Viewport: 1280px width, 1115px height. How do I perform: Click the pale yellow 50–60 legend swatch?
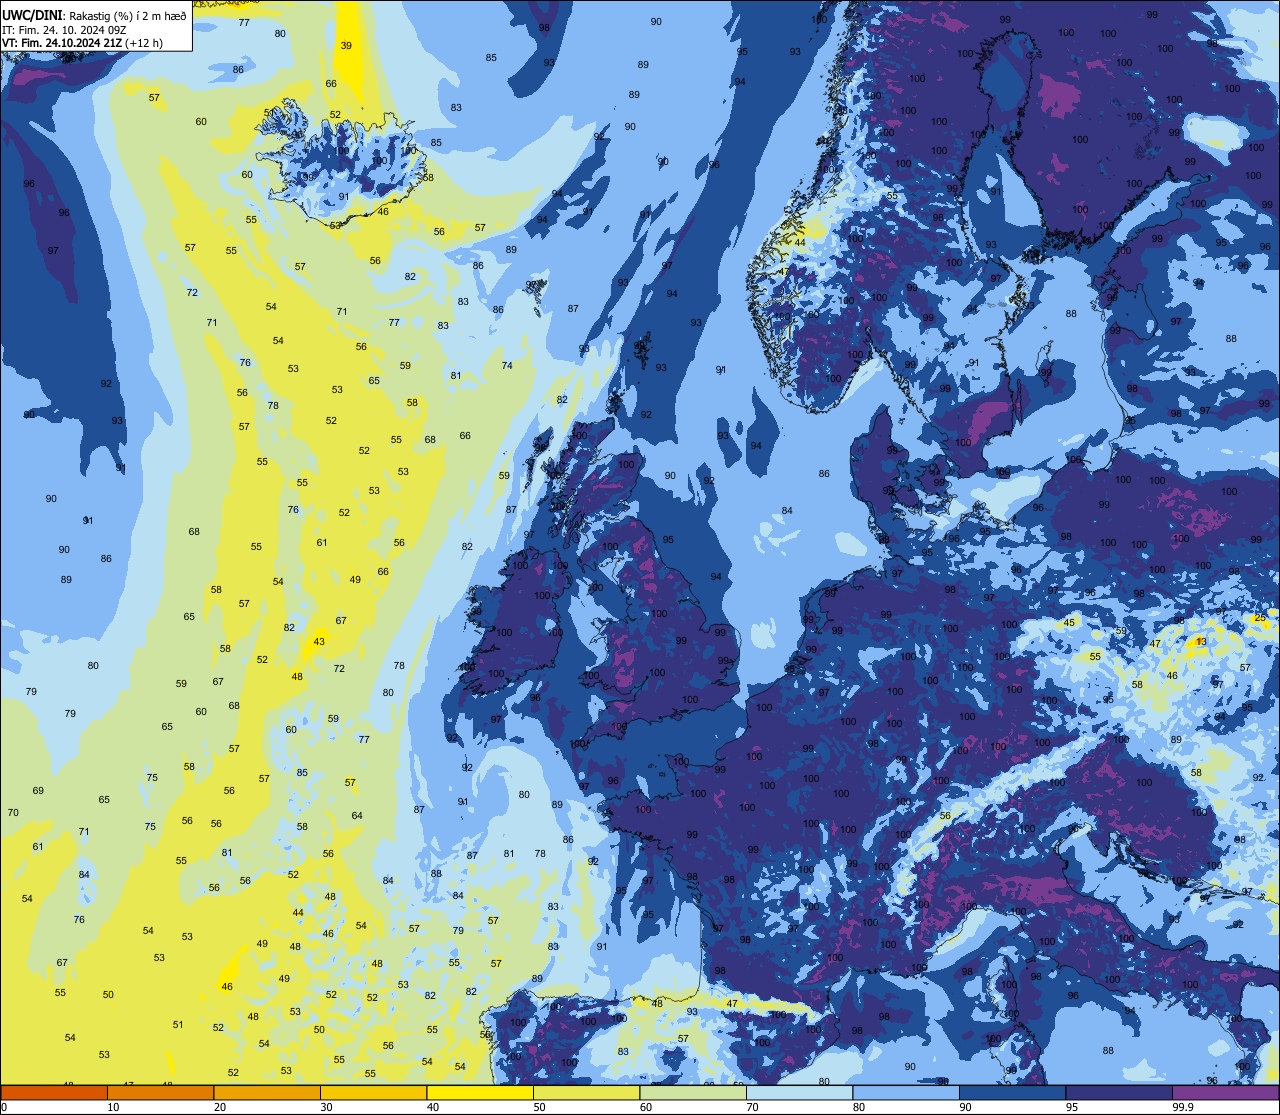point(586,1092)
